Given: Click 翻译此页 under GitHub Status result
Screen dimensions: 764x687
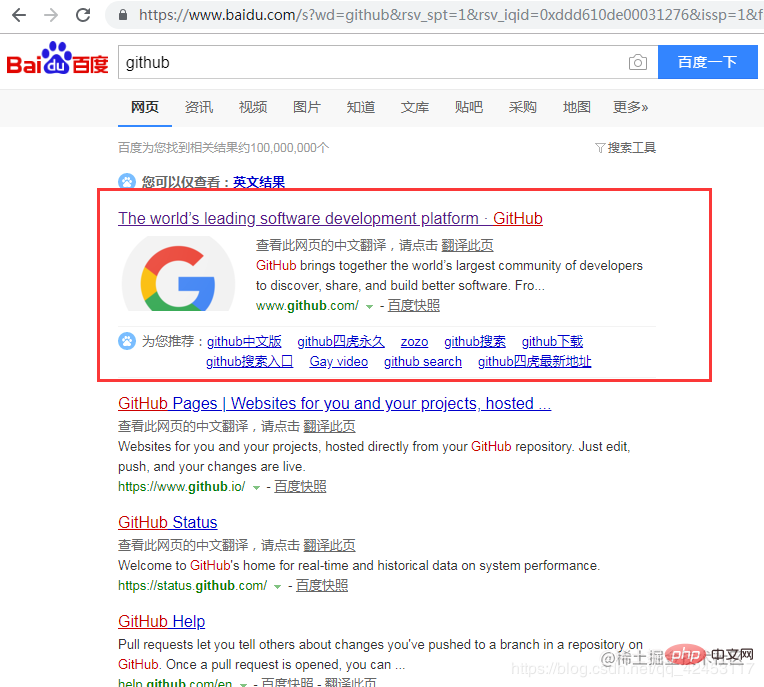Looking at the screenshot, I should pos(329,545).
